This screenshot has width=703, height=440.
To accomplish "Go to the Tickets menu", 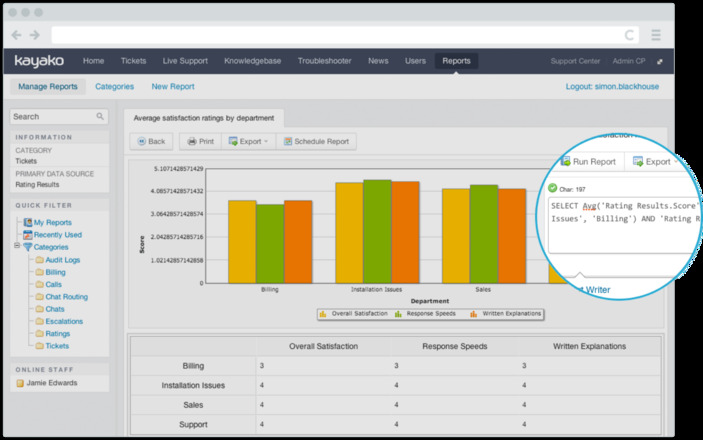I will click(x=136, y=61).
